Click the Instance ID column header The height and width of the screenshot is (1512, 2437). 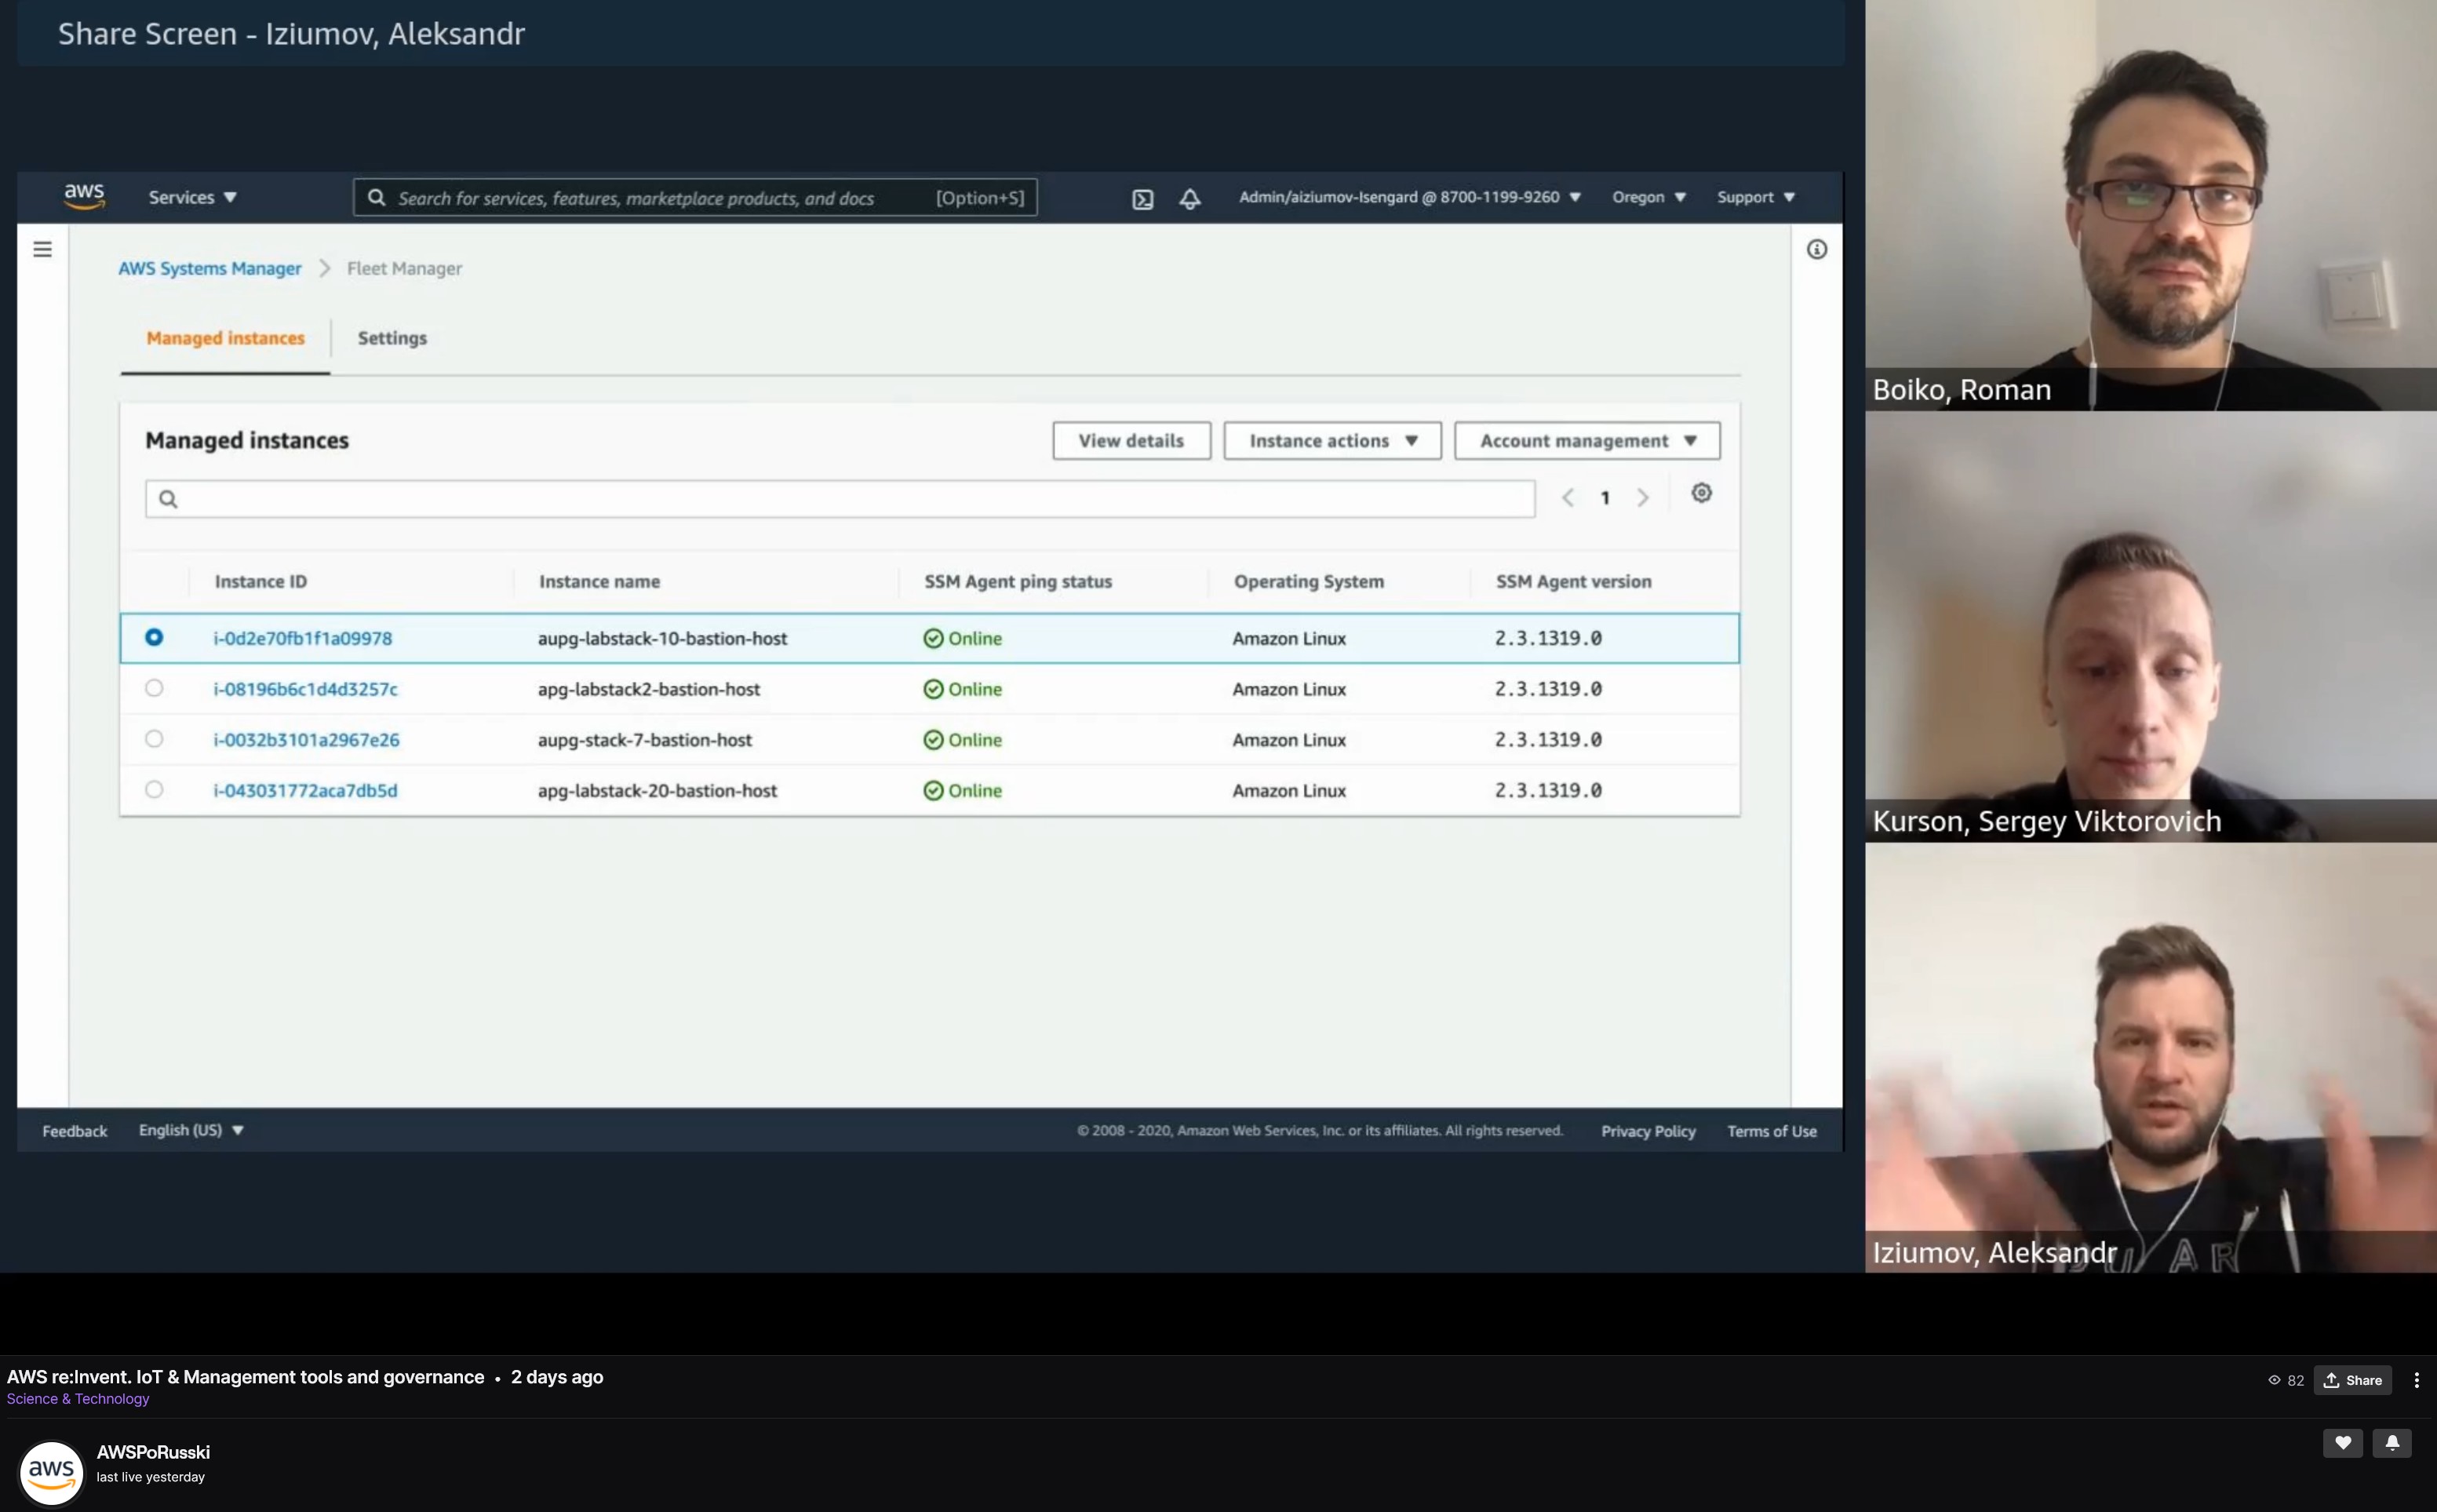pos(261,581)
